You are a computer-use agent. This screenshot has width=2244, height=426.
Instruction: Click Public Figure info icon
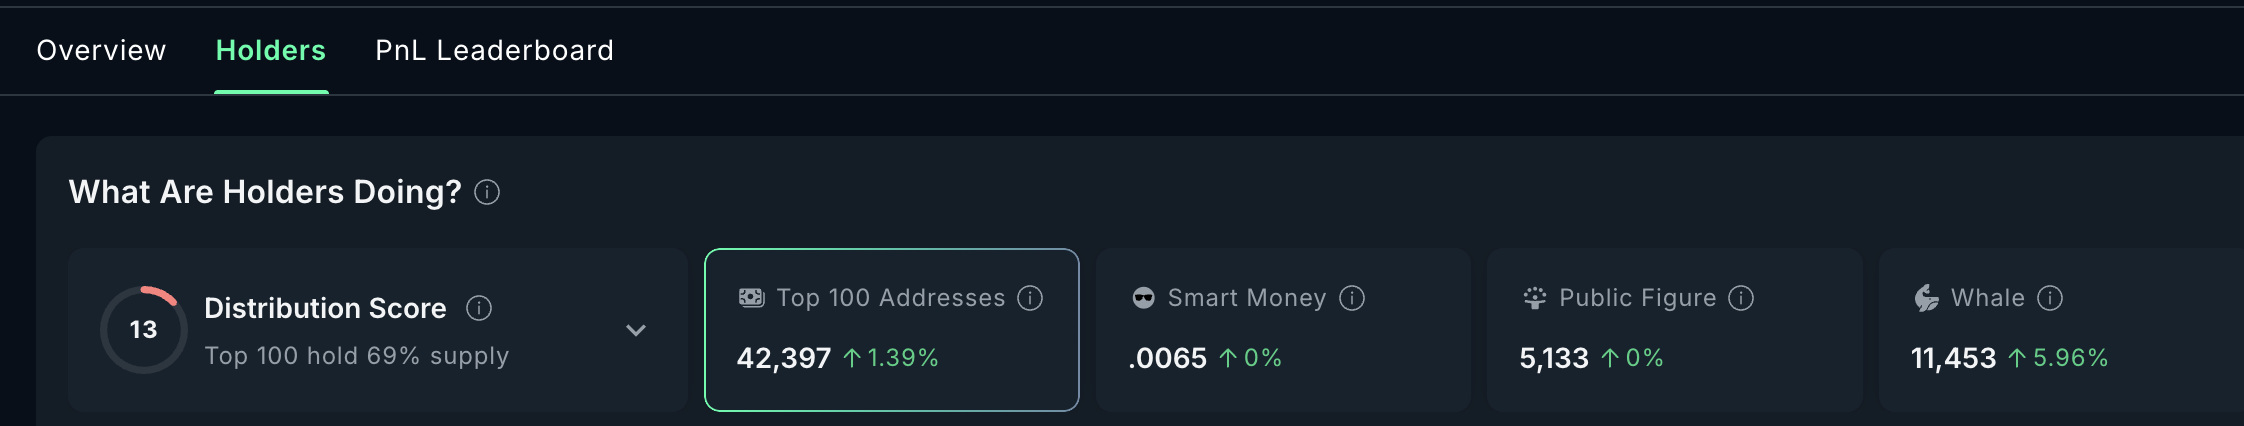[x=1741, y=298]
